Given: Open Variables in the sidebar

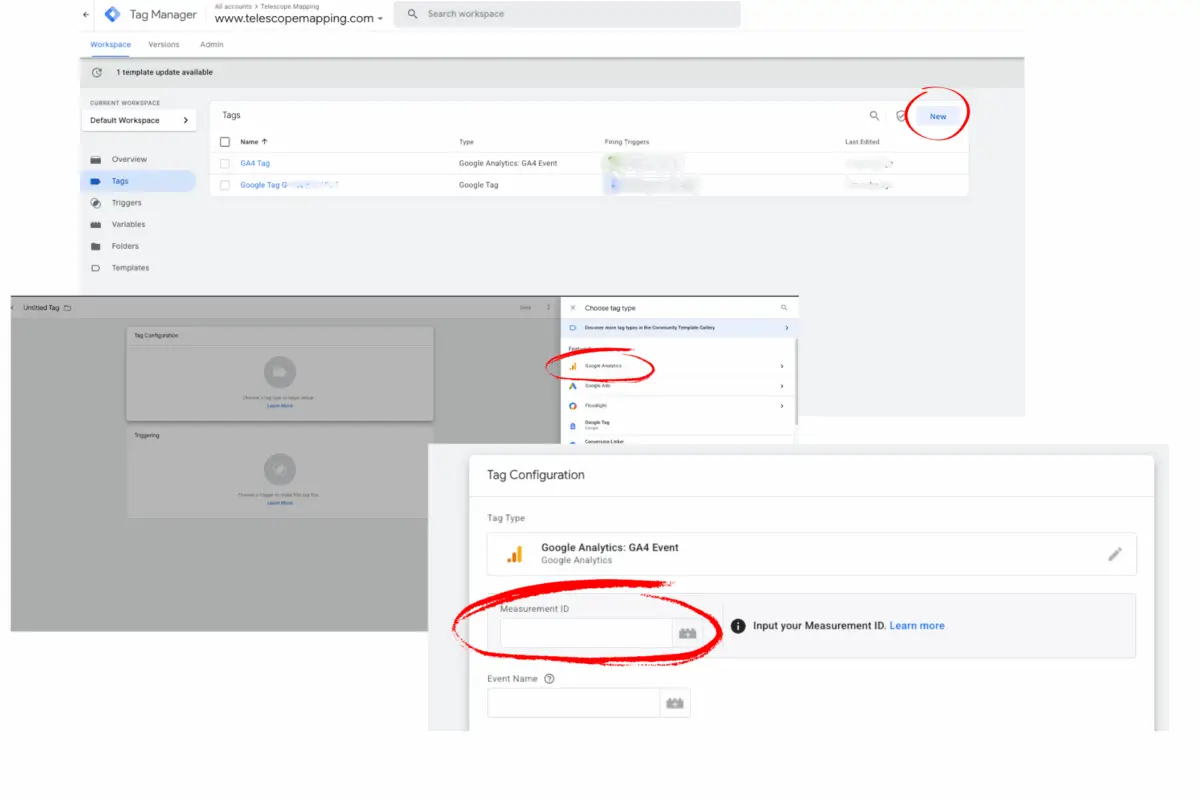Looking at the screenshot, I should [x=128, y=225].
